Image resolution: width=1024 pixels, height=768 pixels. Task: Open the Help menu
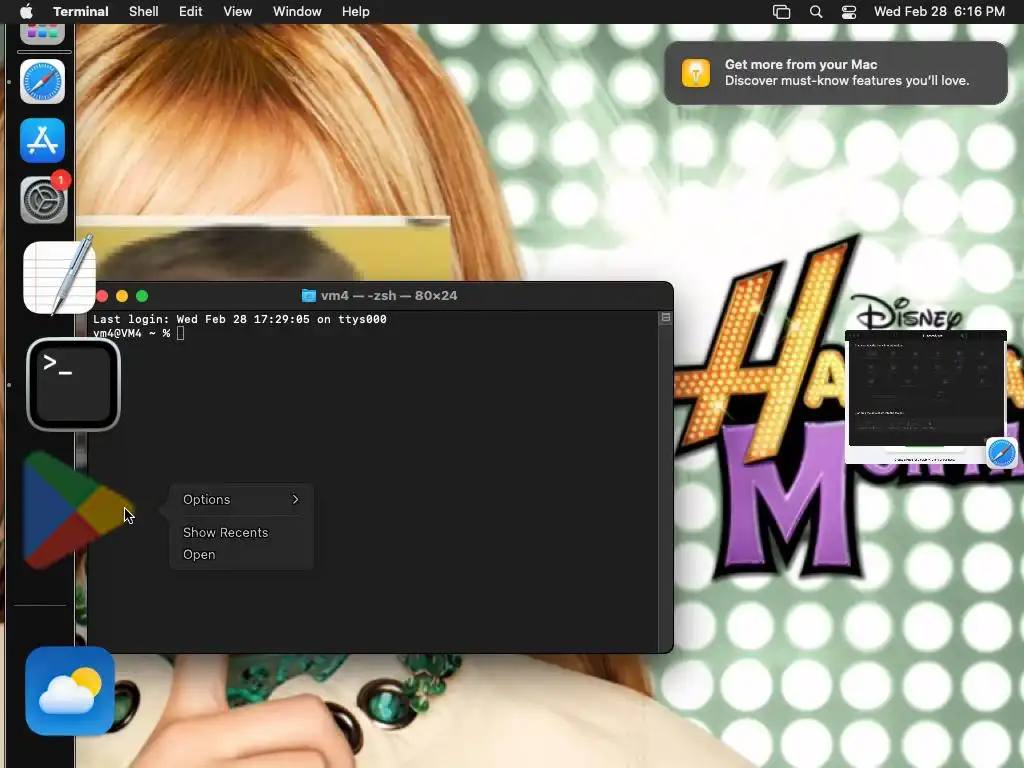356,12
